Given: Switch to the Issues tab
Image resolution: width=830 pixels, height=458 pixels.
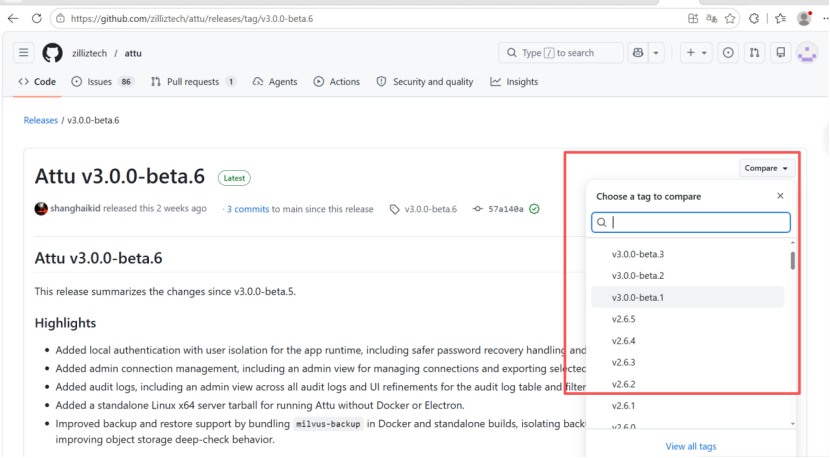Looking at the screenshot, I should click(x=103, y=82).
